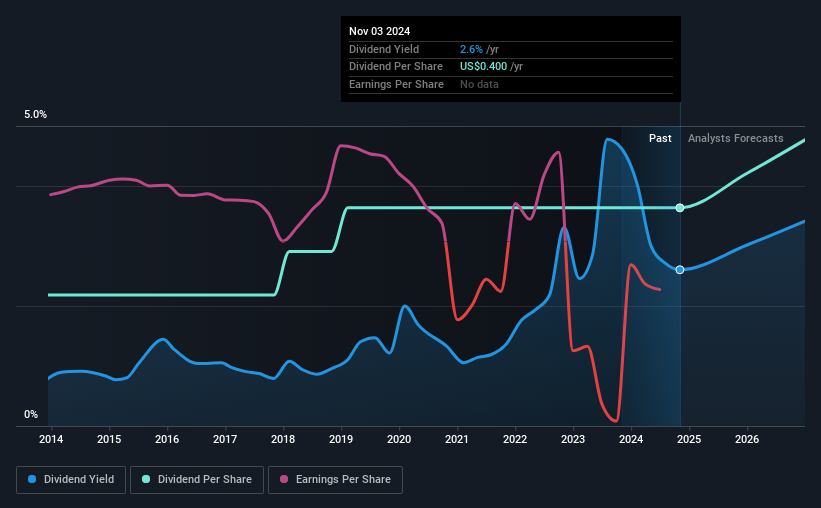Click the blue Dividend Yield legend dot
The image size is (821, 508).
click(32, 479)
